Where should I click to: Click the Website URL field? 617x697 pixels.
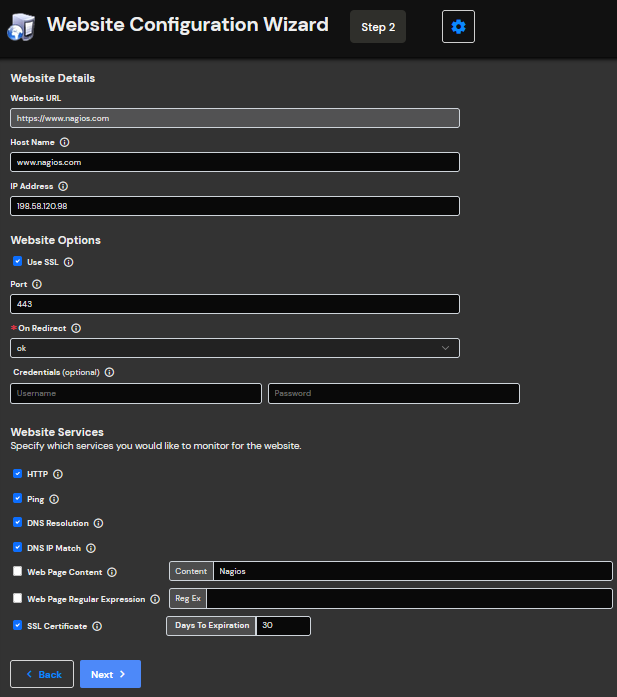tap(235, 118)
